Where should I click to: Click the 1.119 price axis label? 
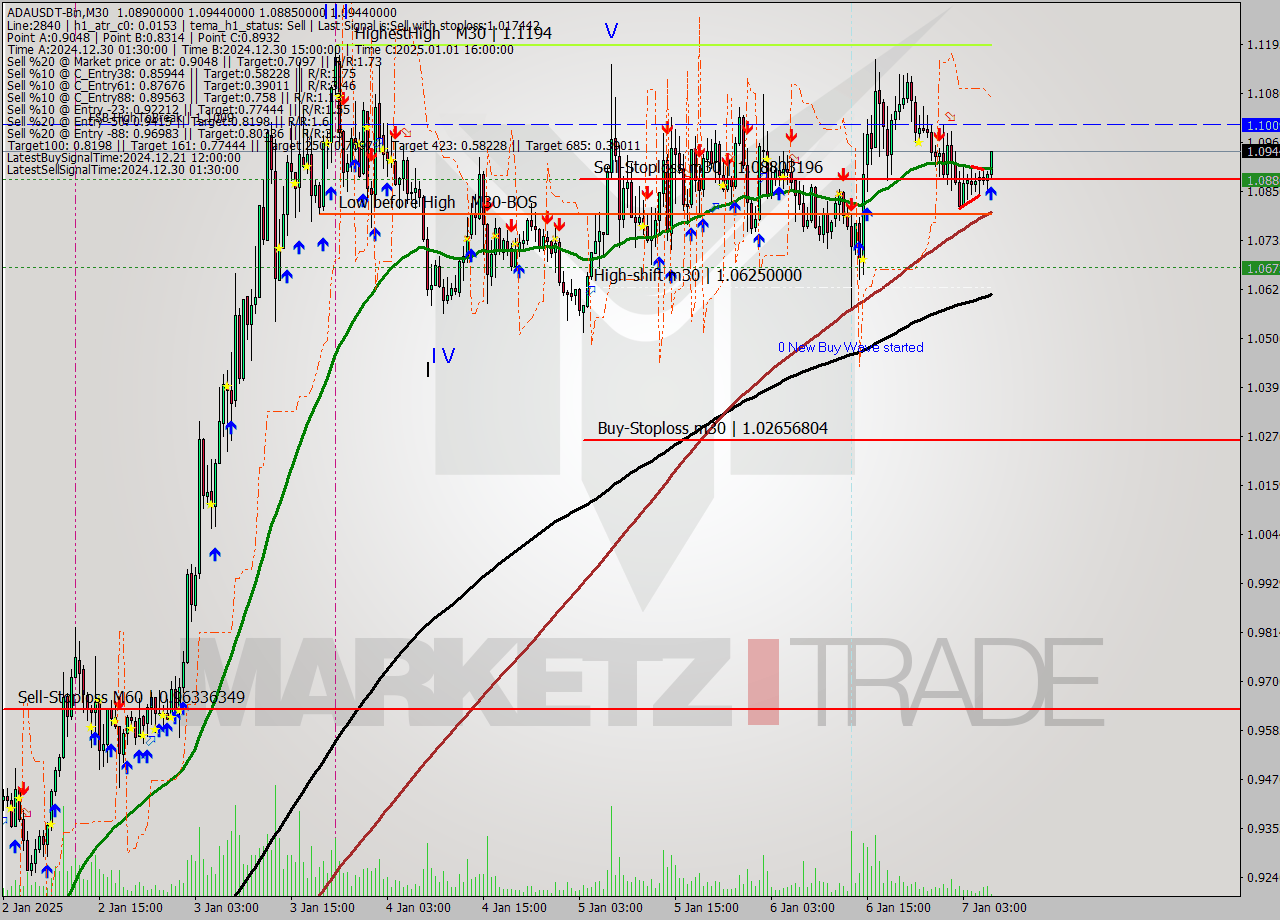(x=1262, y=45)
